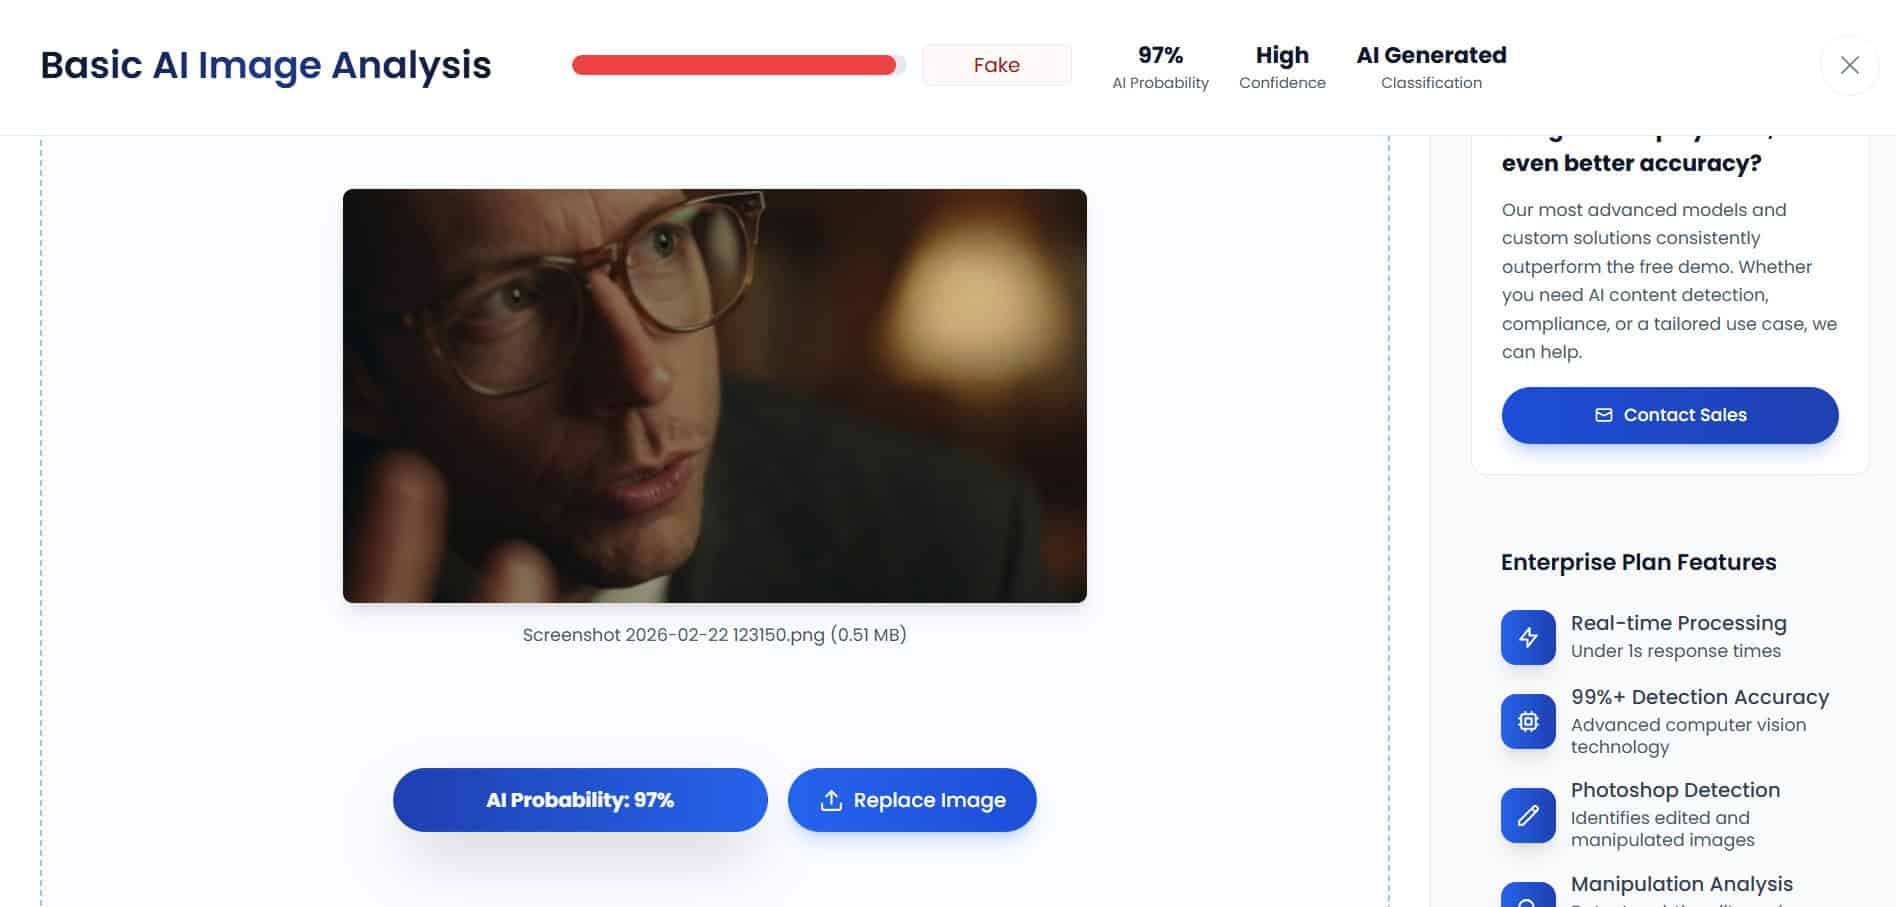
Task: Click the Enterprise Plan Features heading
Action: coord(1638,562)
